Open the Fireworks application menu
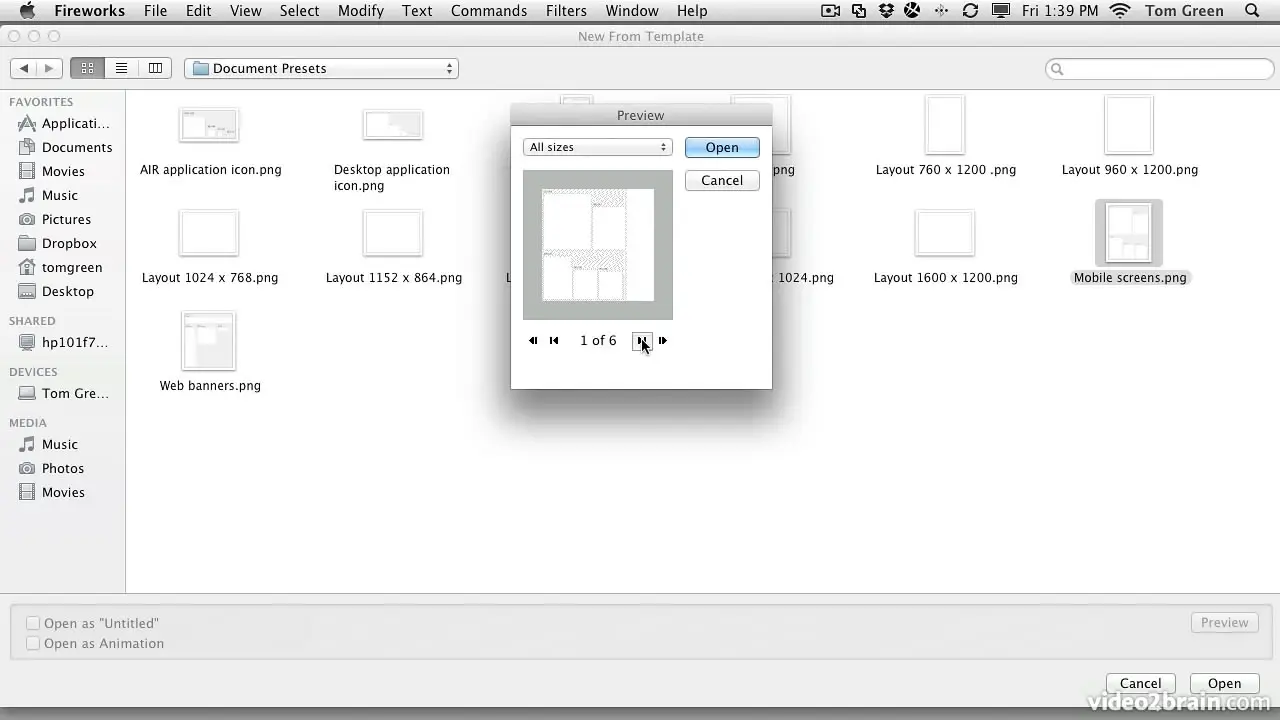Image resolution: width=1280 pixels, height=720 pixels. pyautogui.click(x=89, y=11)
